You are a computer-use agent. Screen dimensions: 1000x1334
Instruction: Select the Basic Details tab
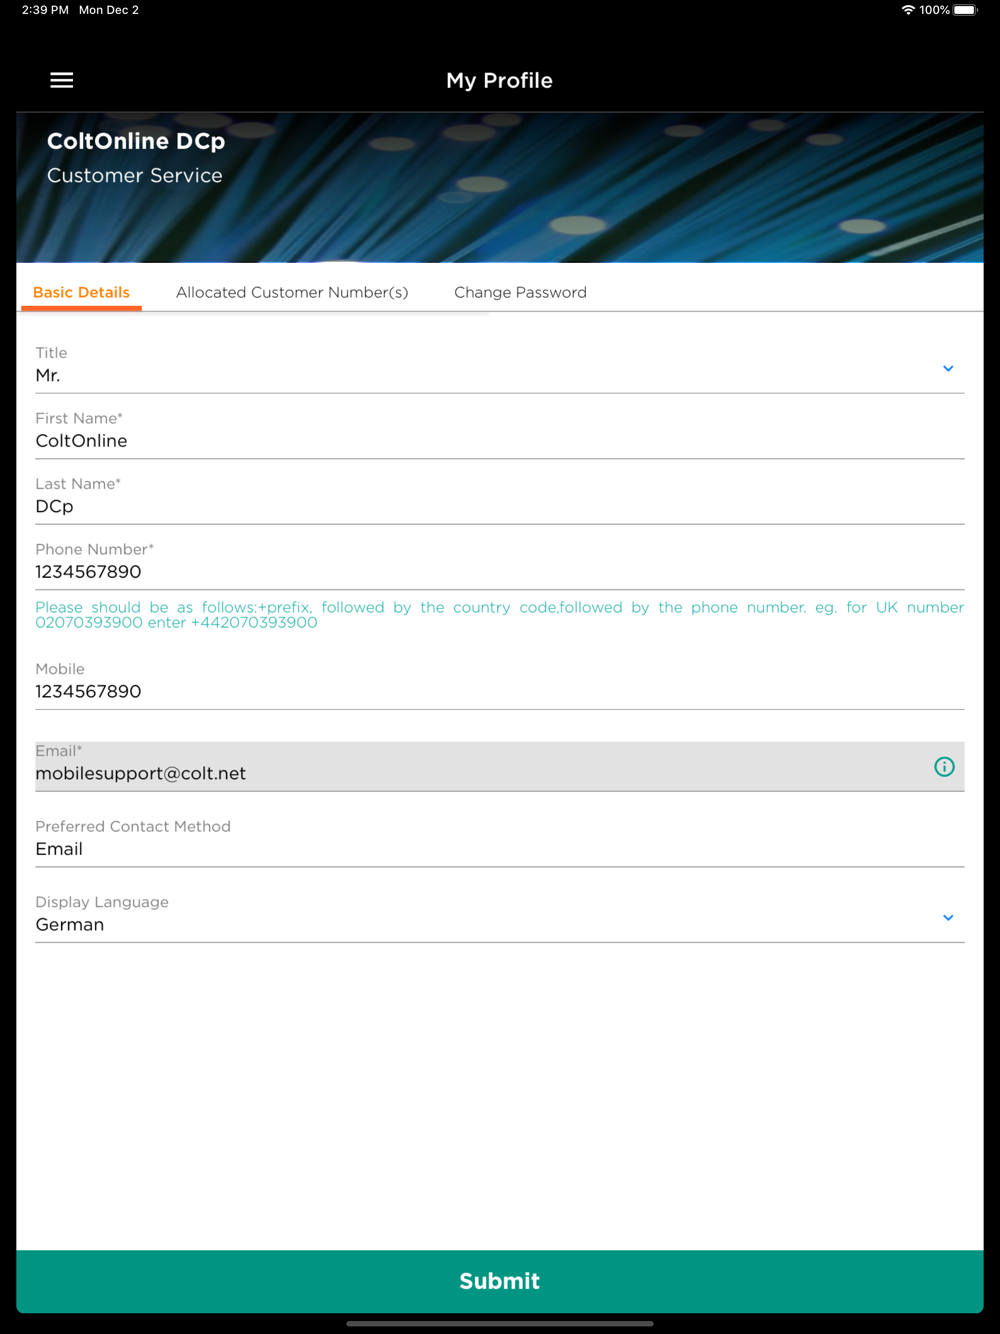81,292
